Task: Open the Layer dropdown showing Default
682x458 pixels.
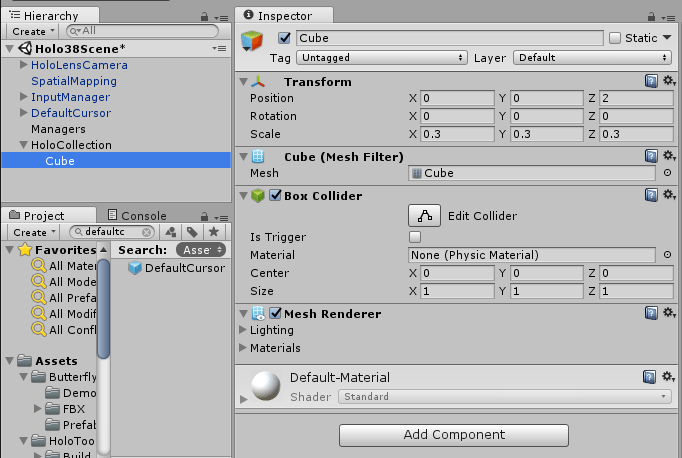Action: click(x=590, y=58)
